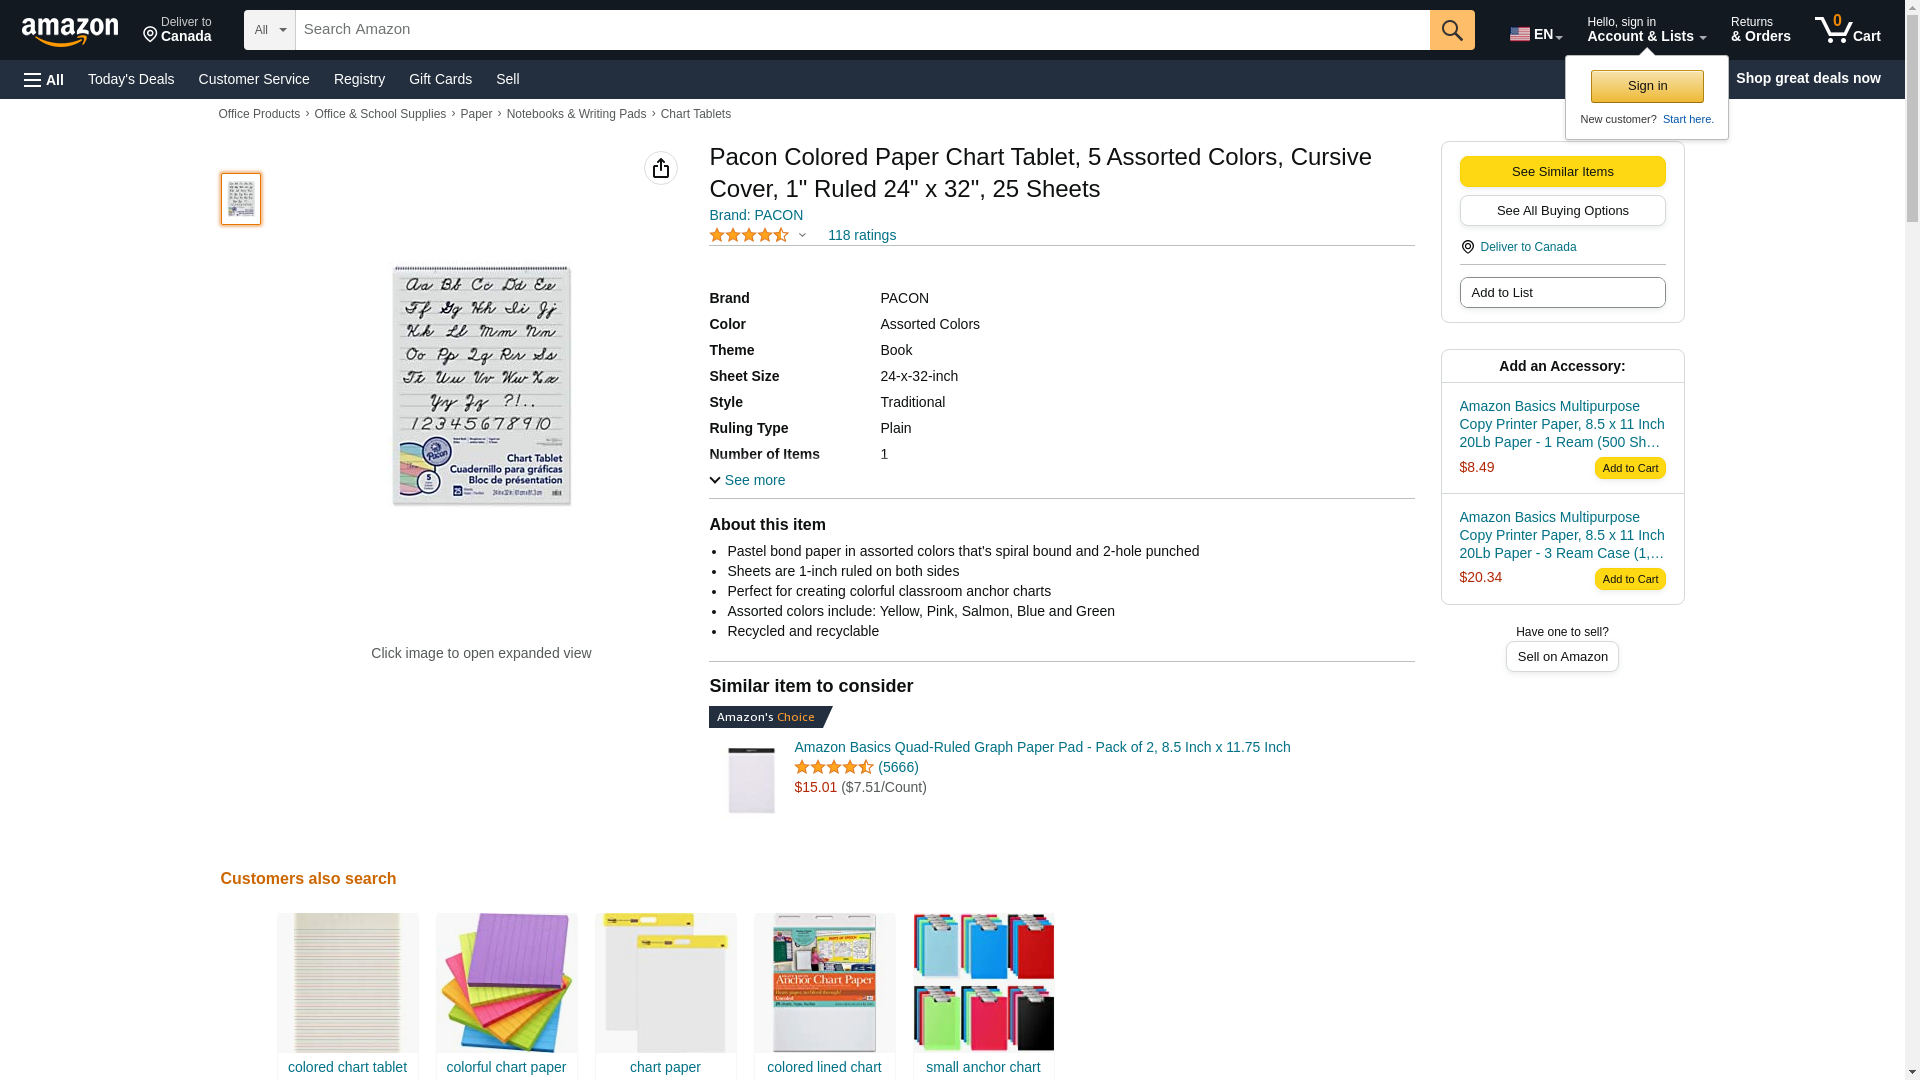Image resolution: width=1920 pixels, height=1080 pixels.
Task: Click the Search Amazon input field
Action: [862, 30]
